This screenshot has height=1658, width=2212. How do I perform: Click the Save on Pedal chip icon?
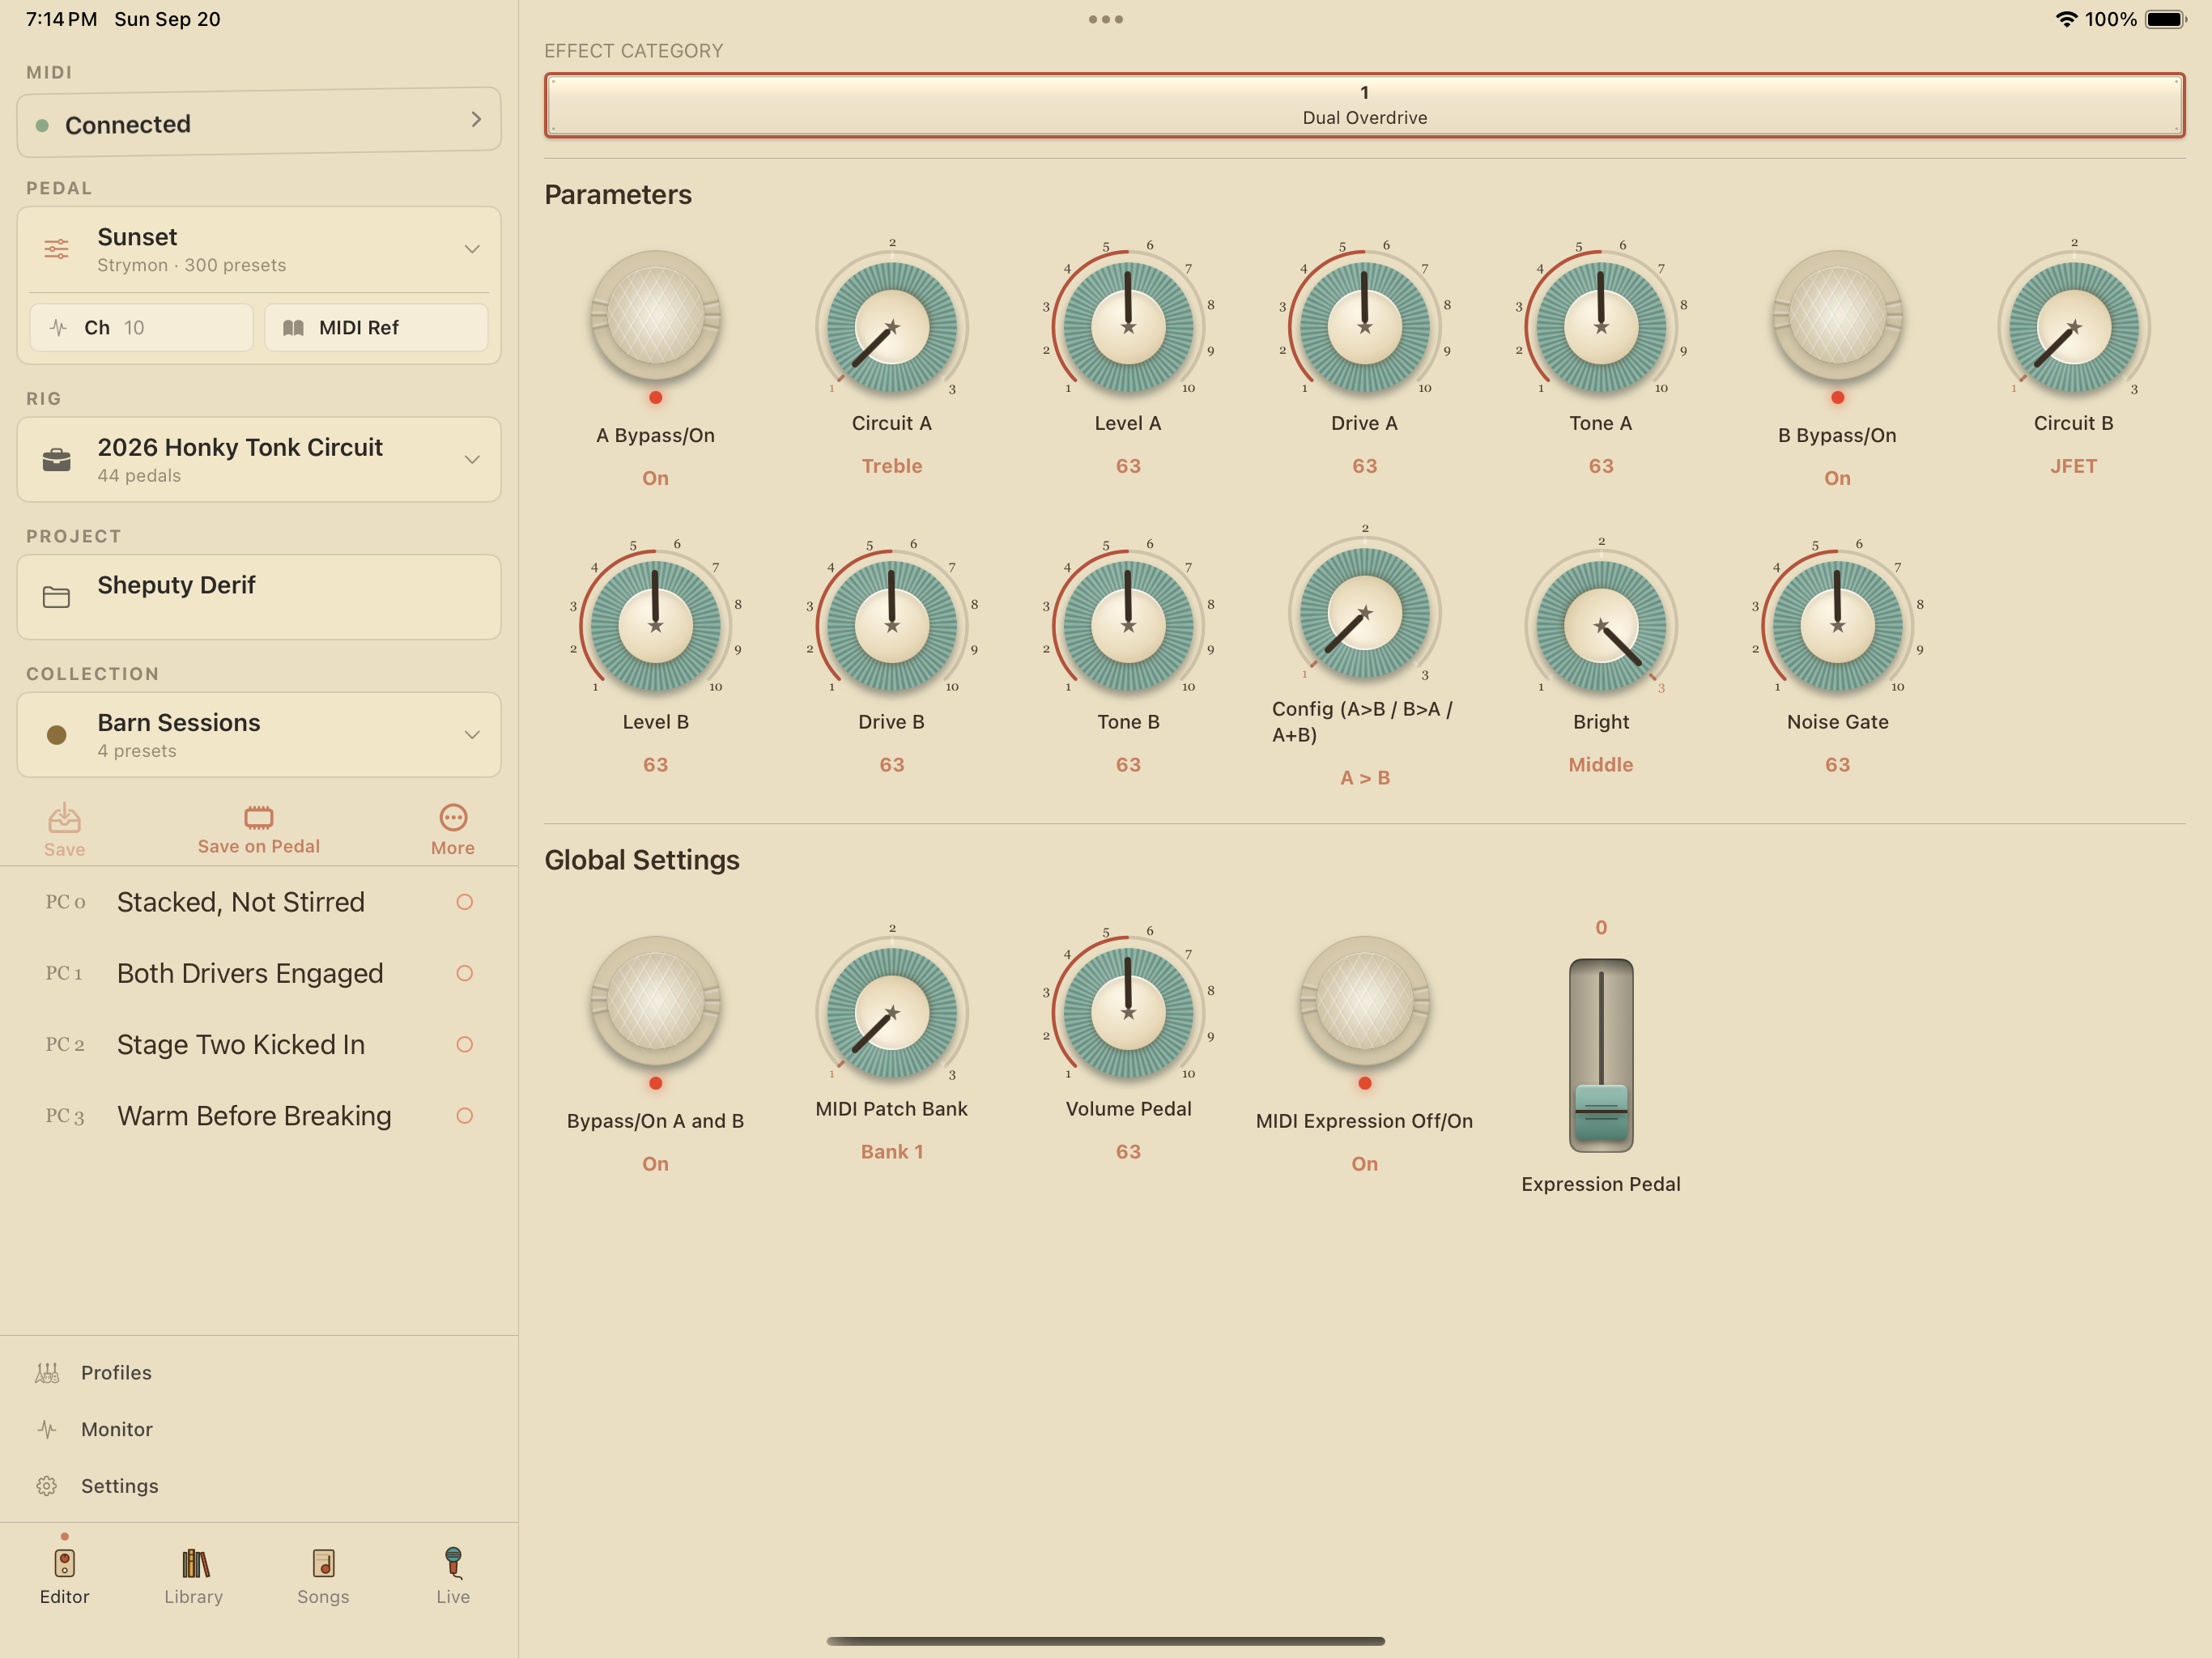click(x=258, y=817)
